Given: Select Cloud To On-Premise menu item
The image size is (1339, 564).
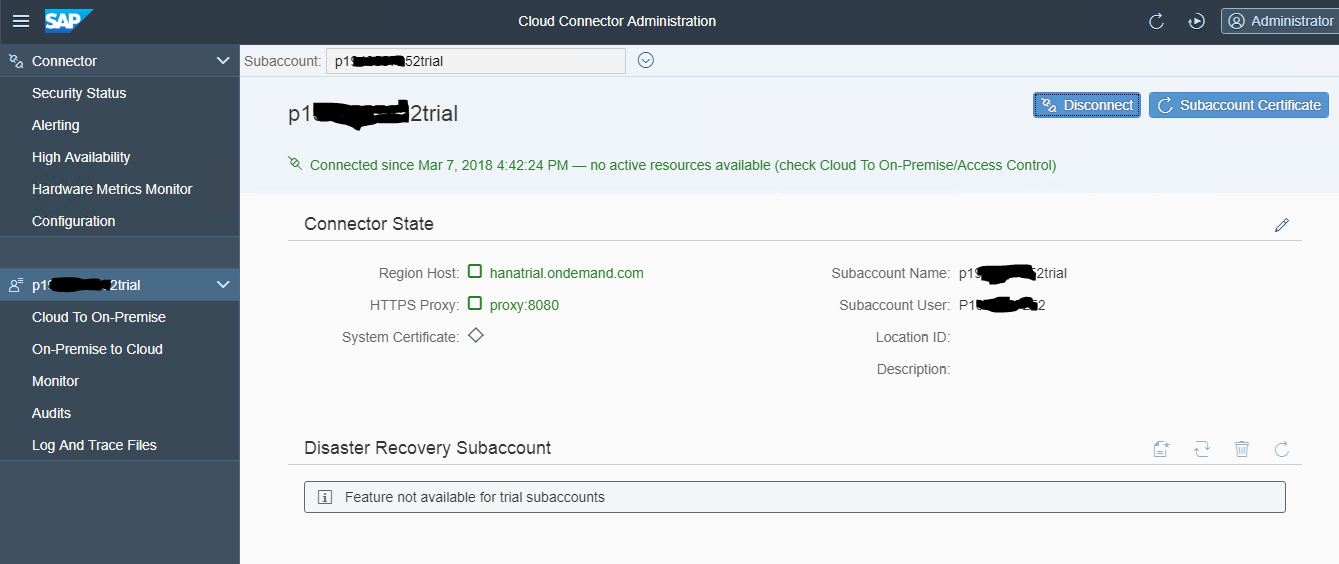Looking at the screenshot, I should click(x=99, y=317).
